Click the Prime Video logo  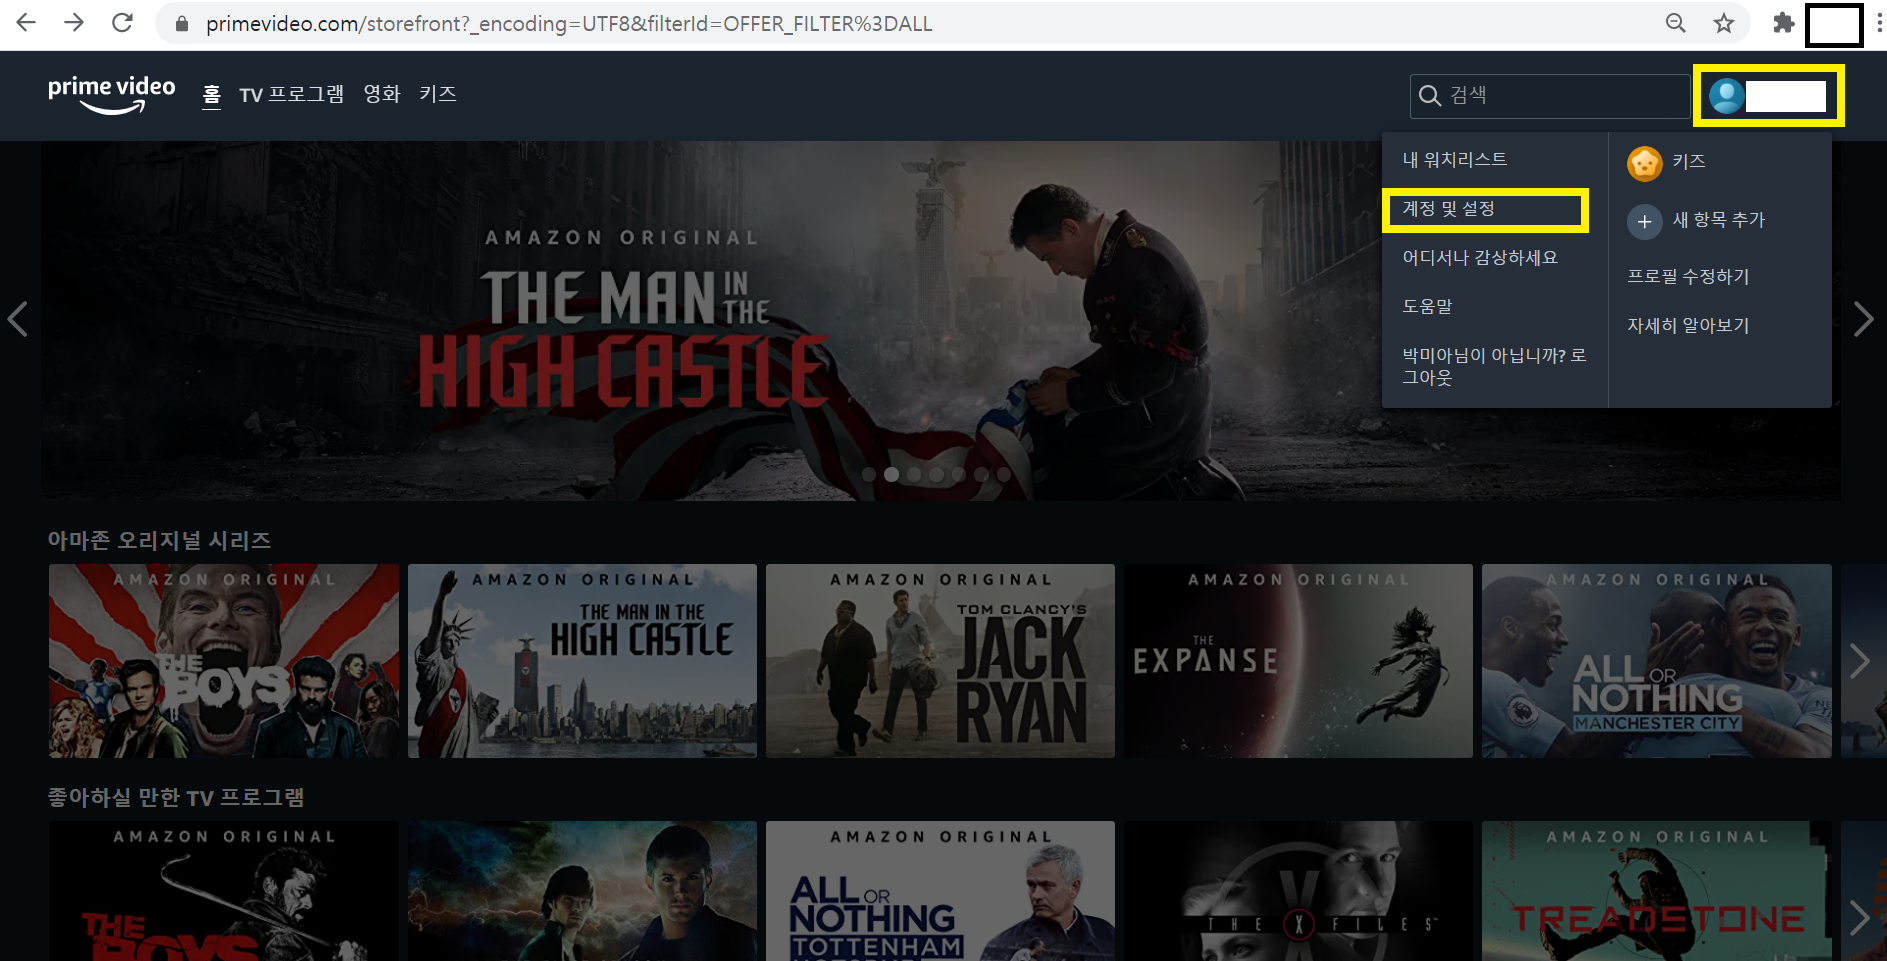coord(112,95)
